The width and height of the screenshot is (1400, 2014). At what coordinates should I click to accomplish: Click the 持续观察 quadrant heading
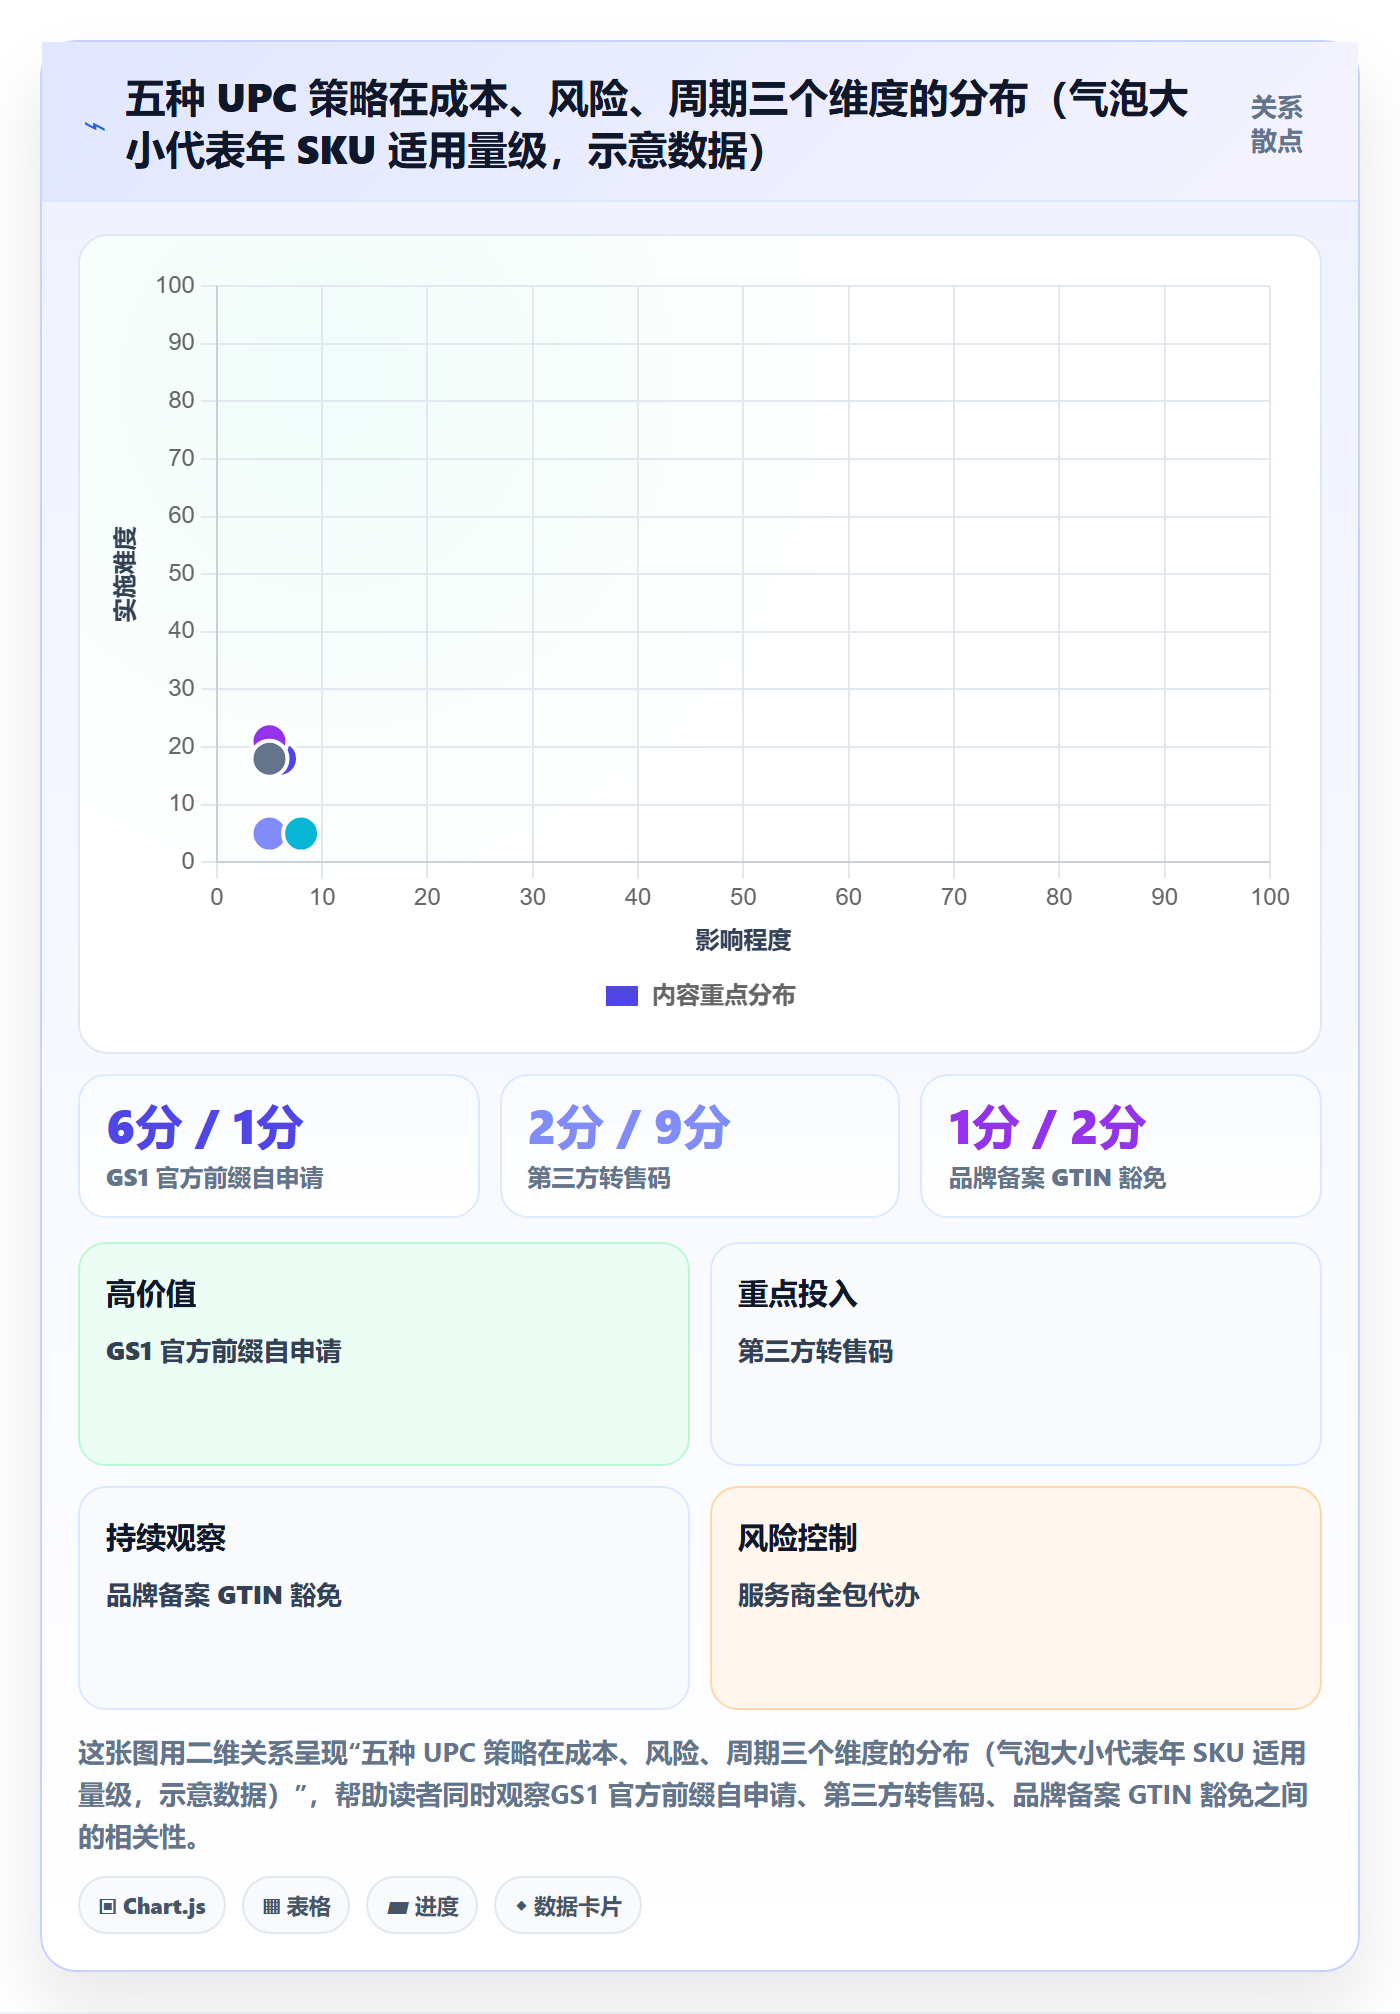(166, 1538)
